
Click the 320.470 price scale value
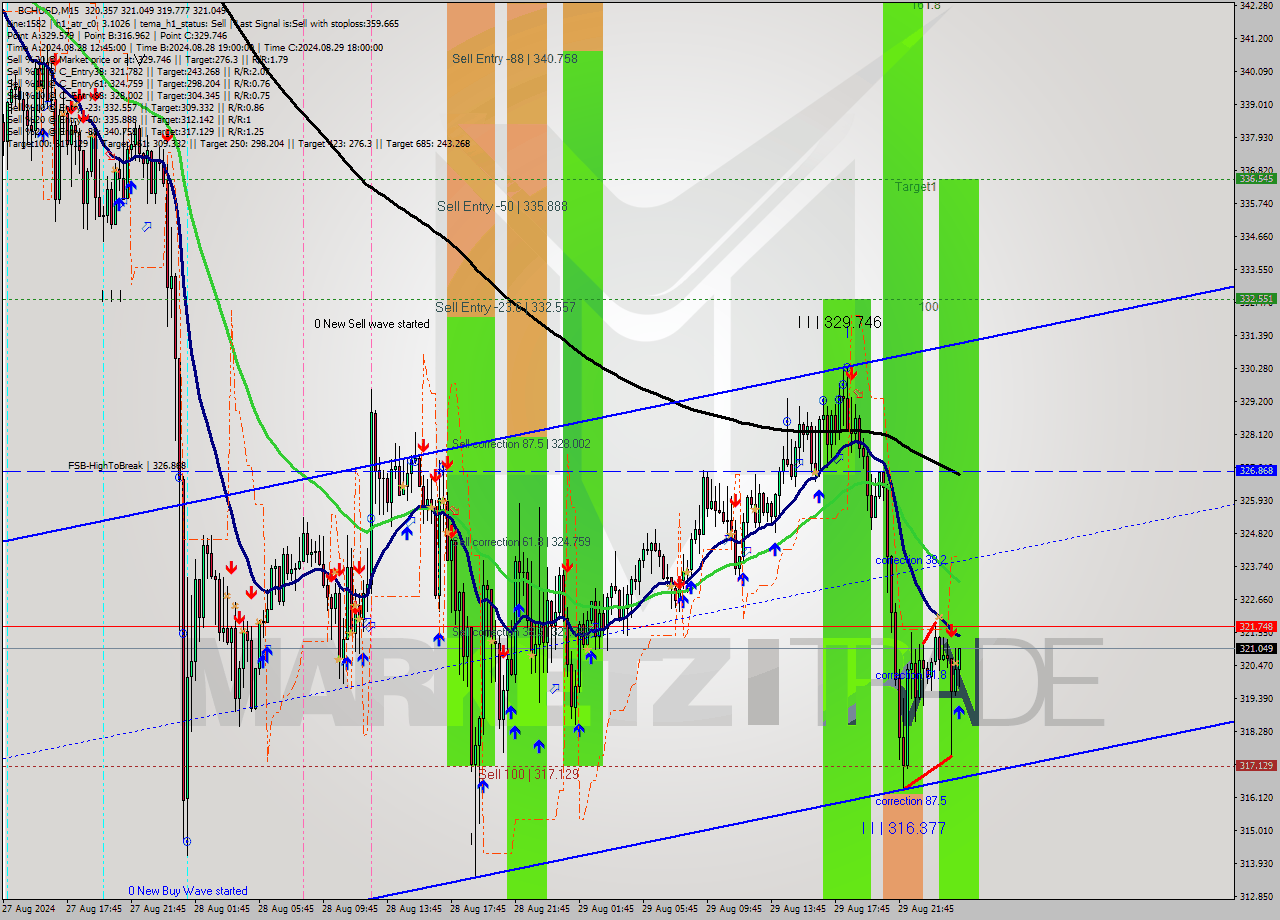click(1255, 665)
